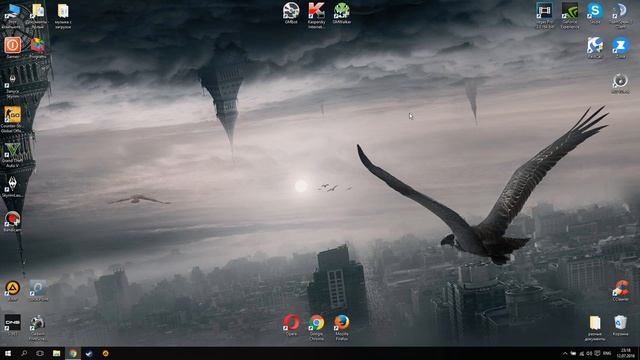Open the blue checkmark taskbar app
The width and height of the screenshot is (640, 360).
(x=89, y=353)
